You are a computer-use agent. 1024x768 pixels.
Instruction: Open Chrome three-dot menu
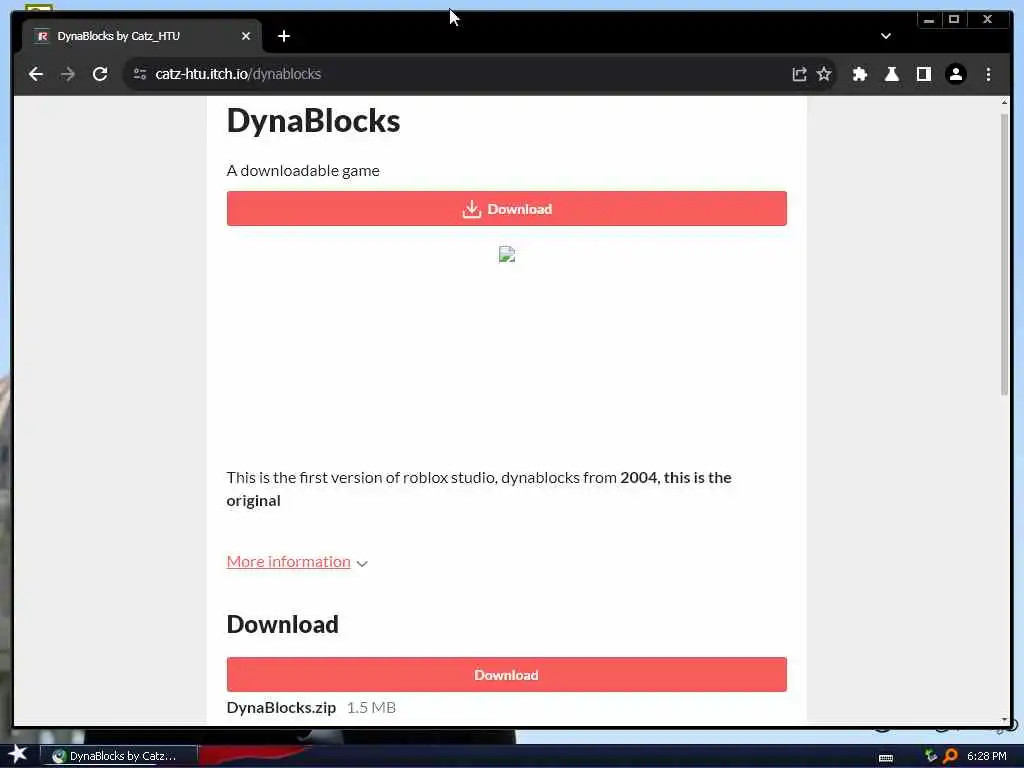pos(988,74)
